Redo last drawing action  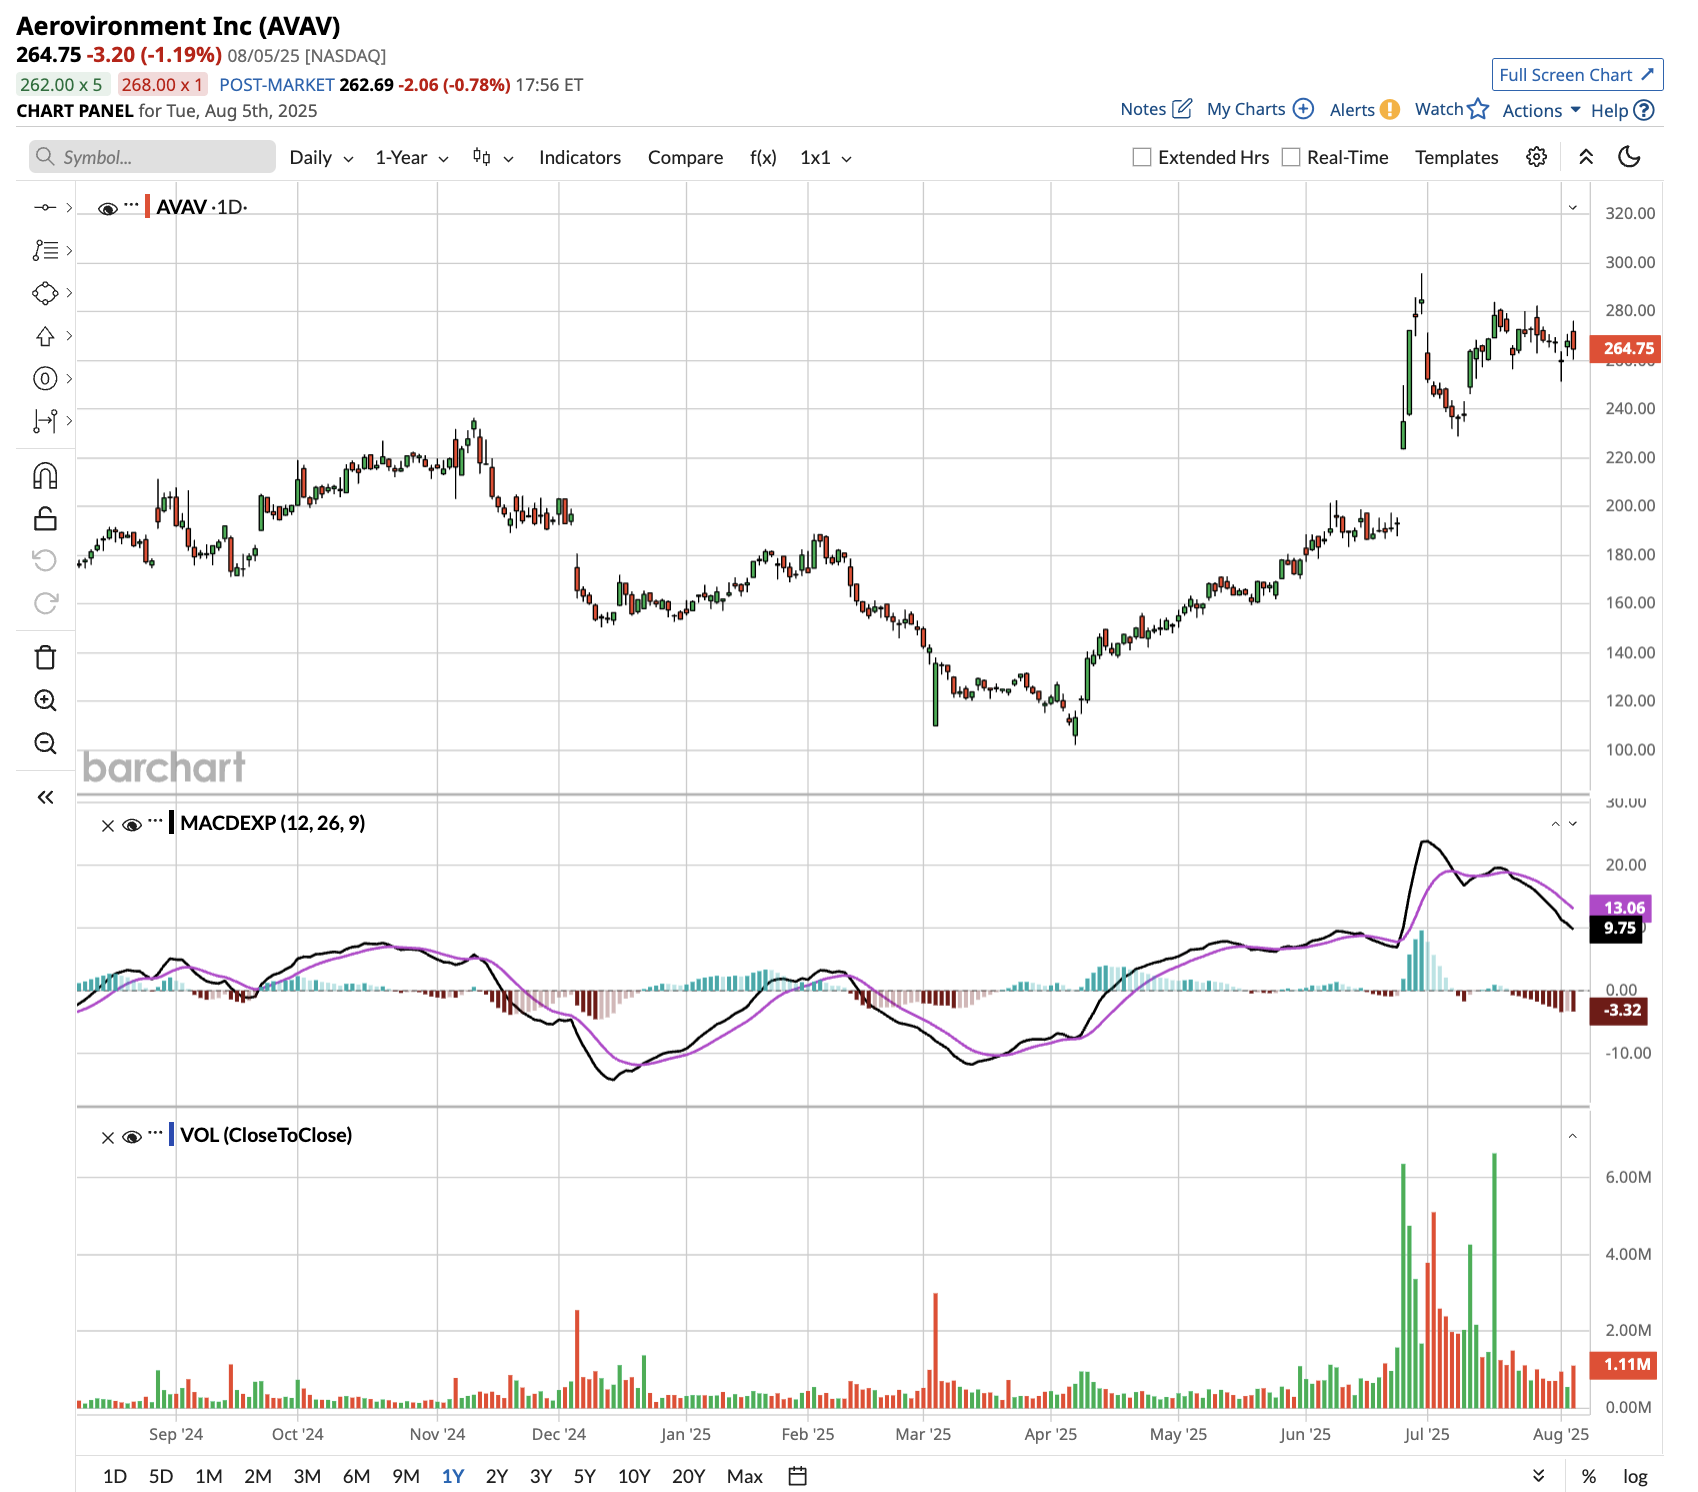coord(45,603)
